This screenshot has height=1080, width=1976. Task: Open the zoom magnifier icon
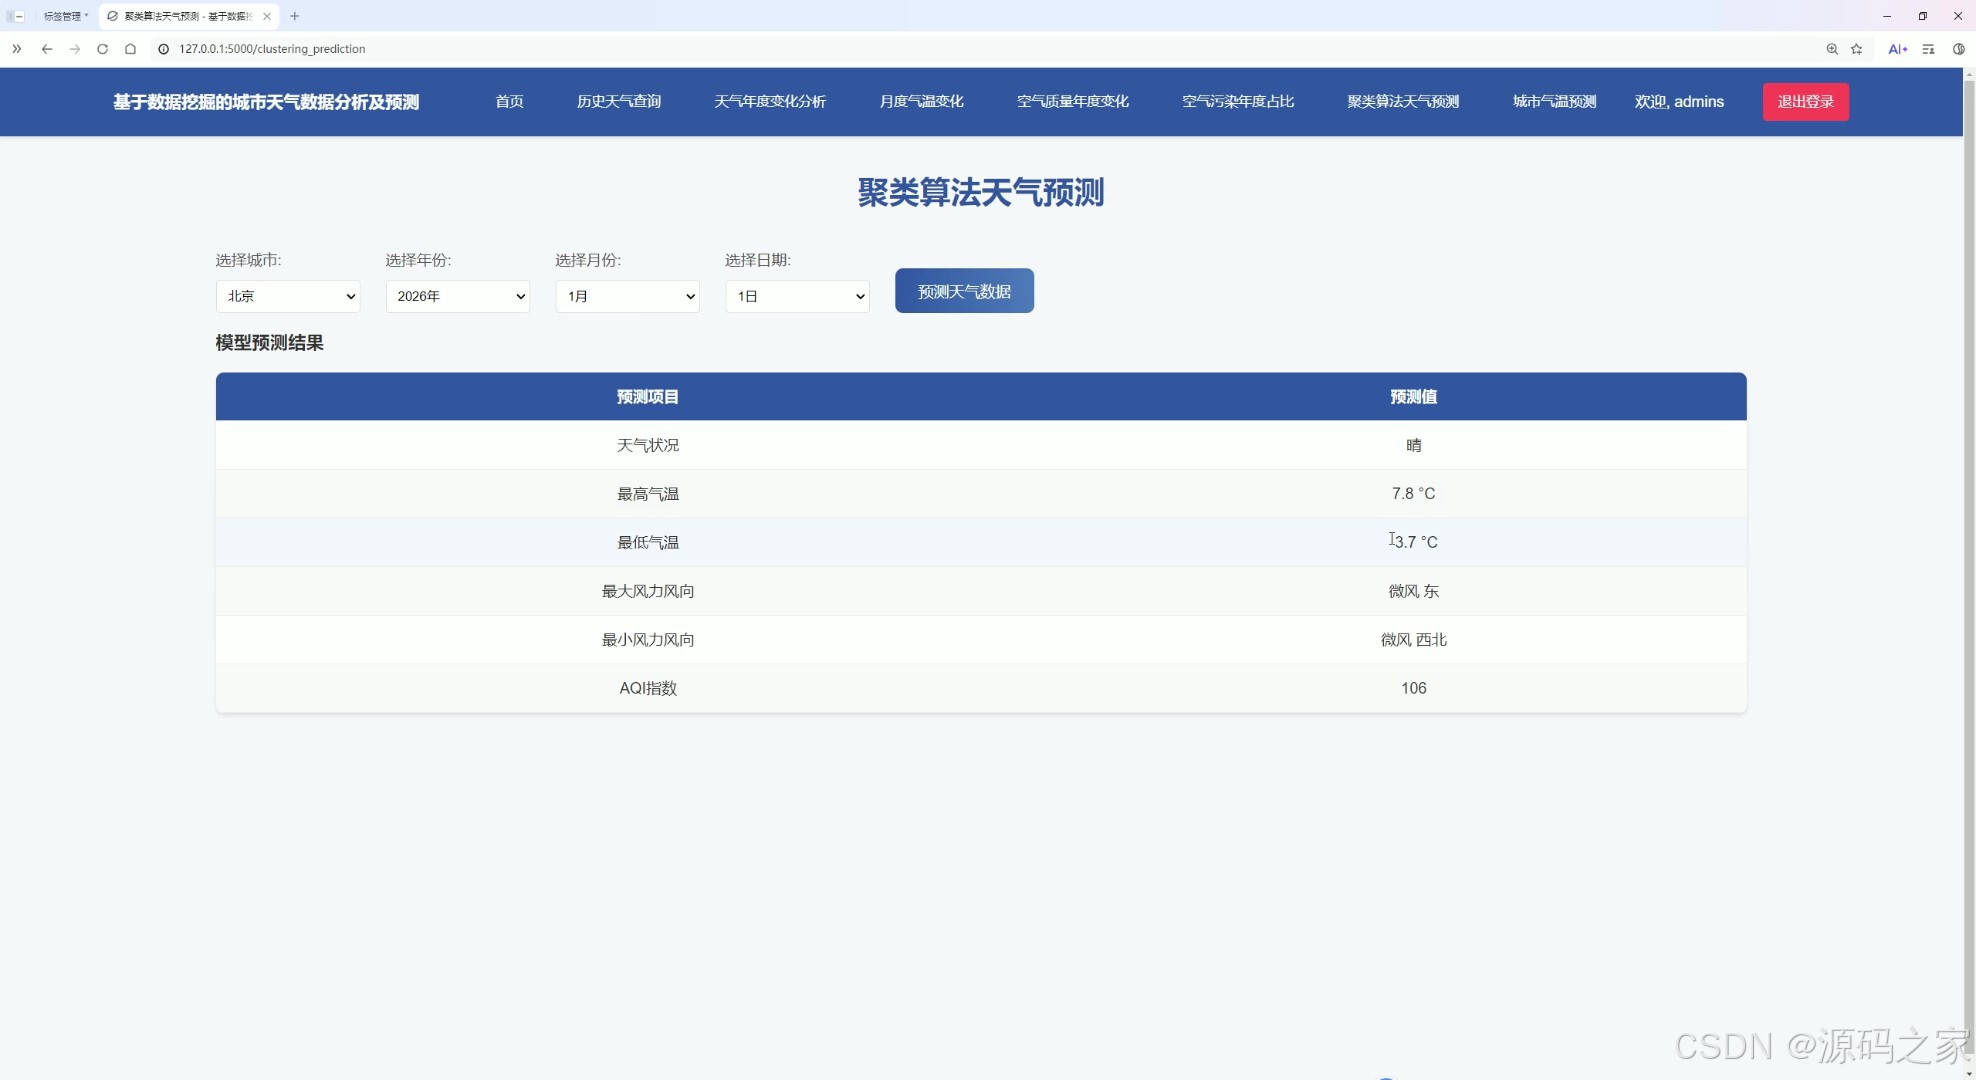[x=1832, y=49]
